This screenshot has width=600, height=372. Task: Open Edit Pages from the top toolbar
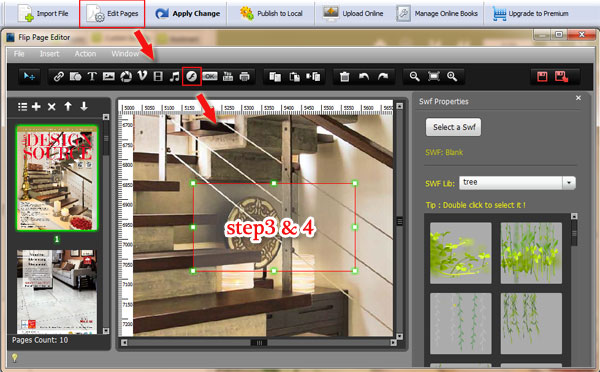coord(112,14)
